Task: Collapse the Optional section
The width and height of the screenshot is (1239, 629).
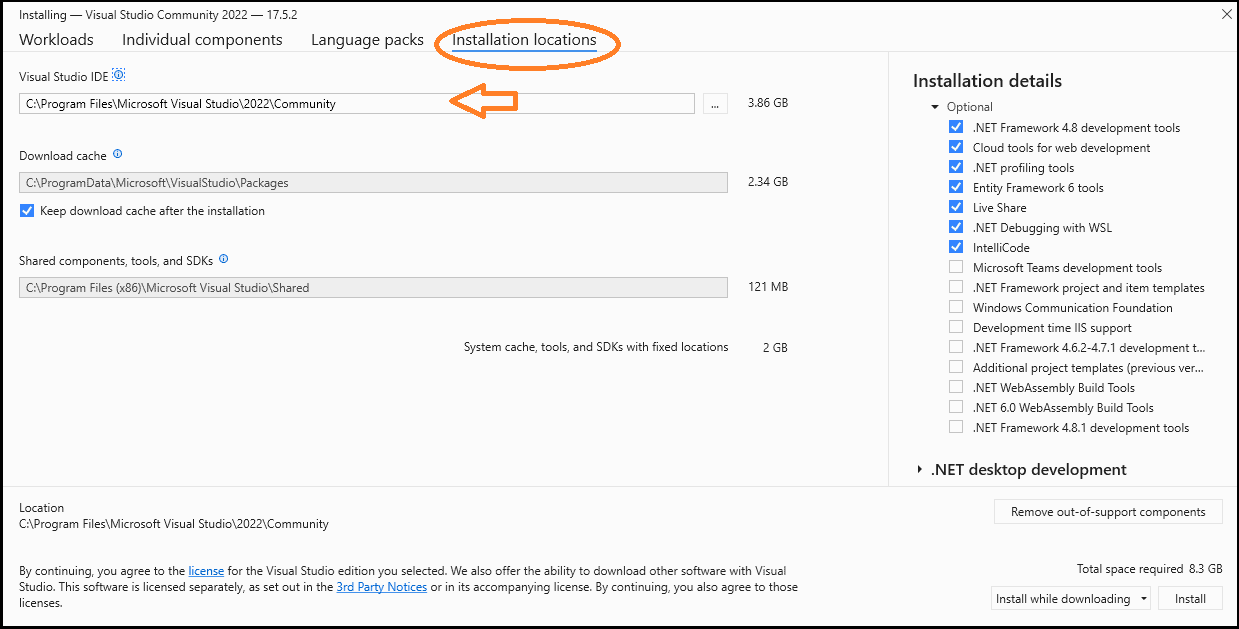Action: pyautogui.click(x=933, y=106)
